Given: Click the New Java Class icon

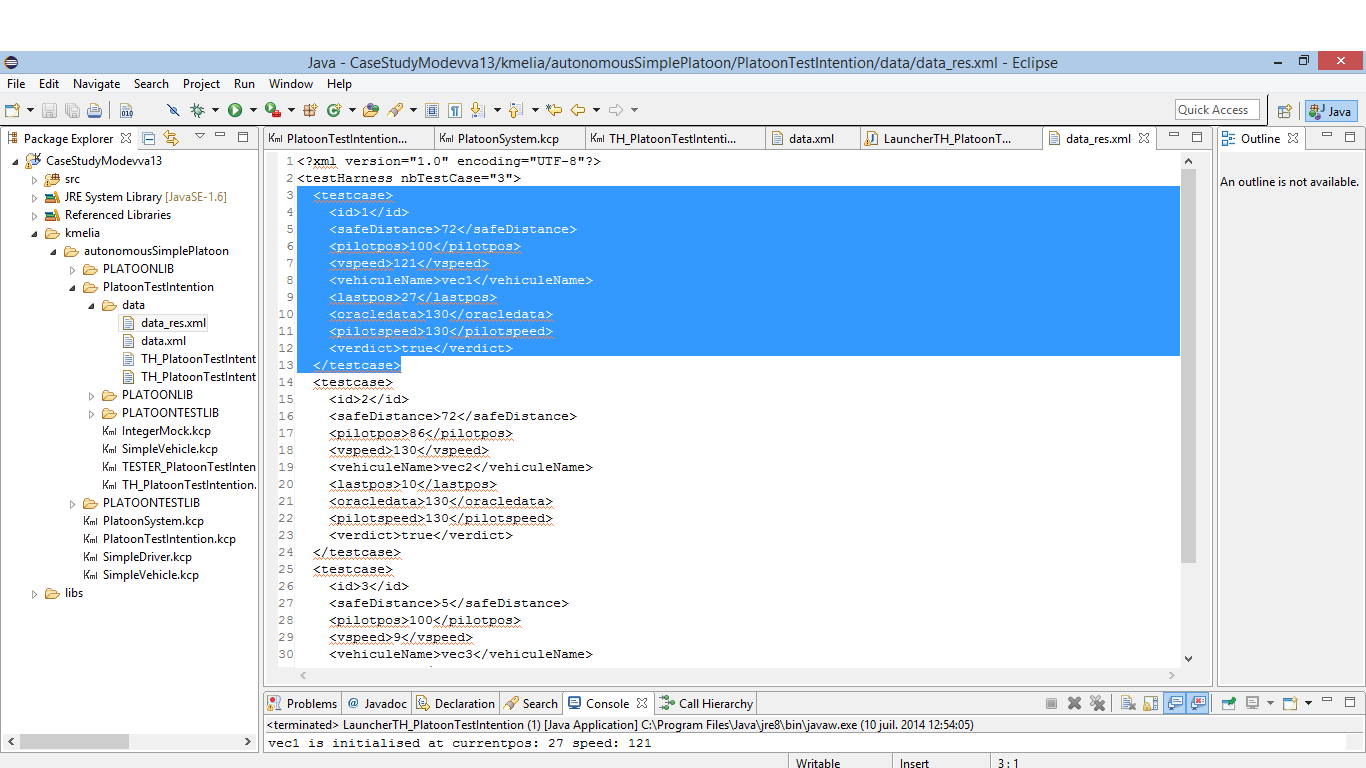Looking at the screenshot, I should (x=335, y=110).
